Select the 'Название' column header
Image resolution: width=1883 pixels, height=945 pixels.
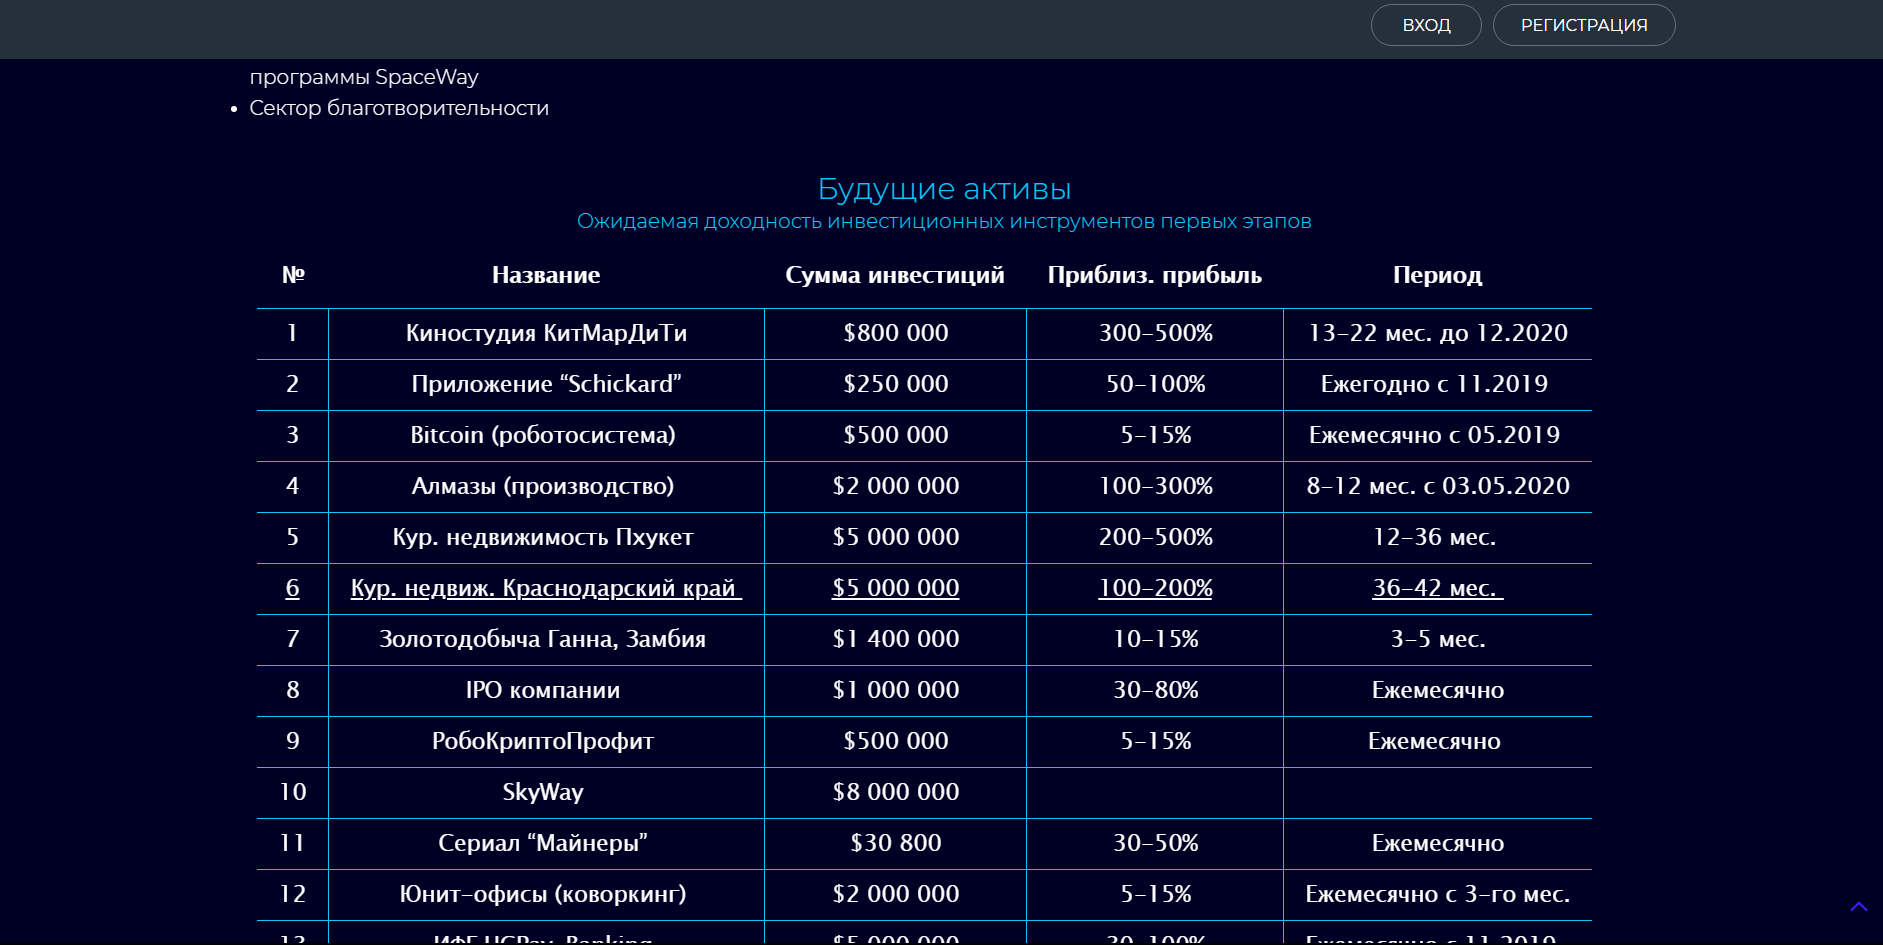pos(546,275)
